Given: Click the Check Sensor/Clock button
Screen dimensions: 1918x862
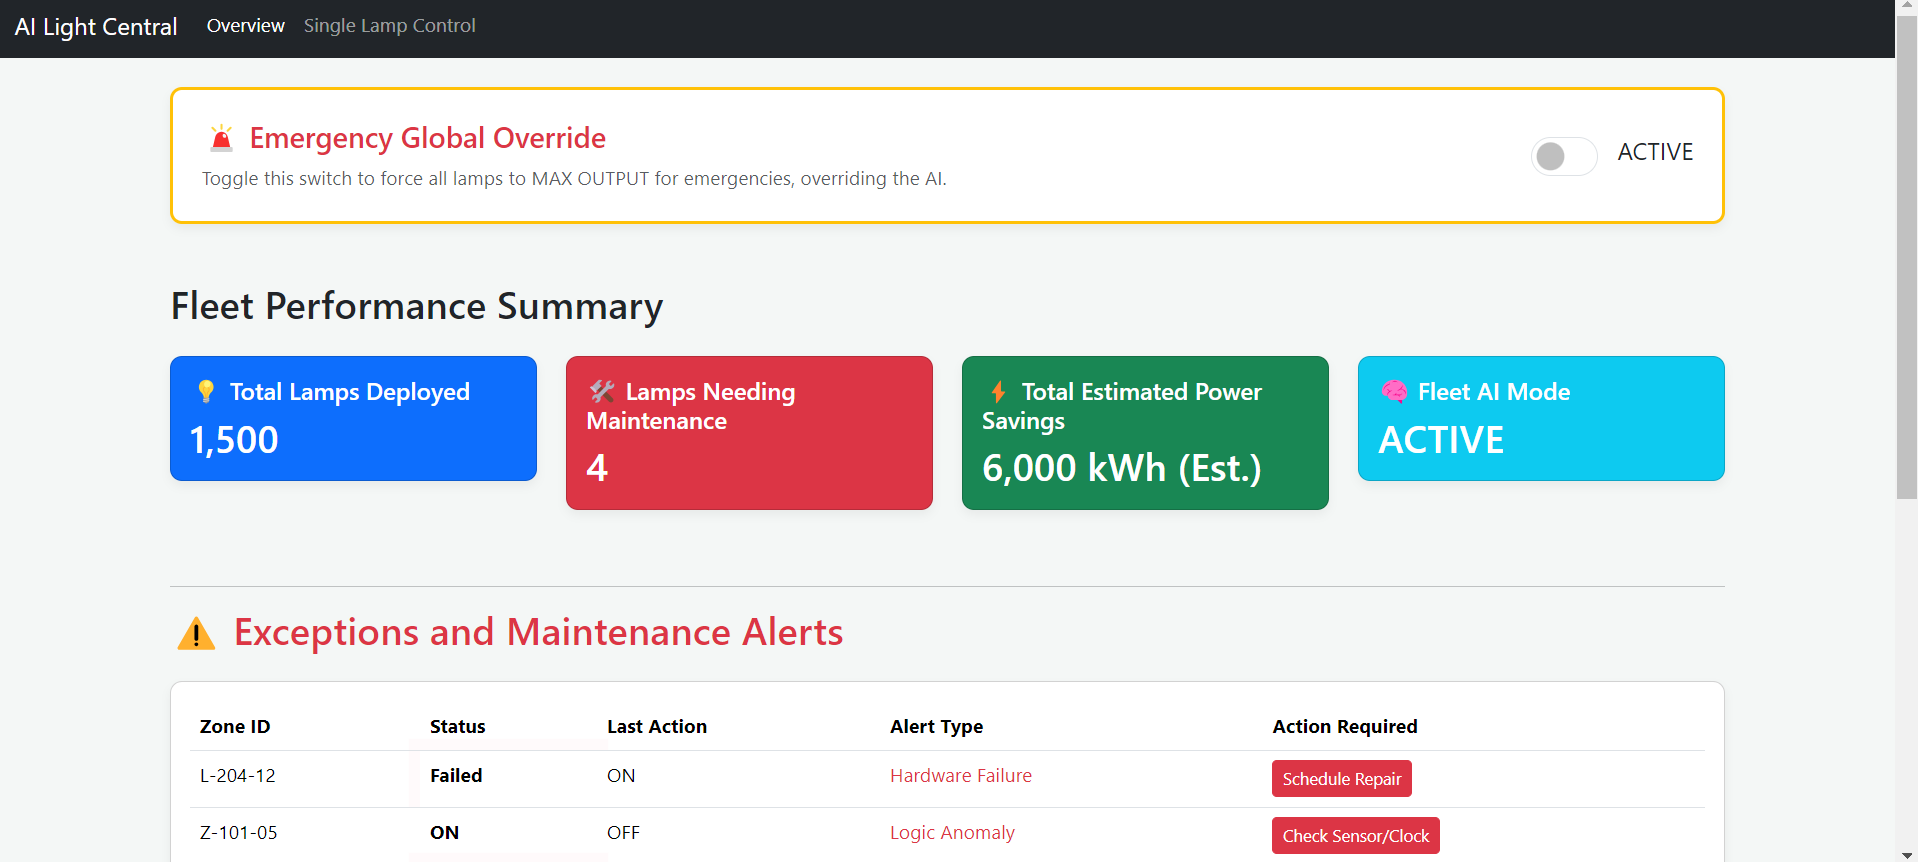Looking at the screenshot, I should point(1355,836).
